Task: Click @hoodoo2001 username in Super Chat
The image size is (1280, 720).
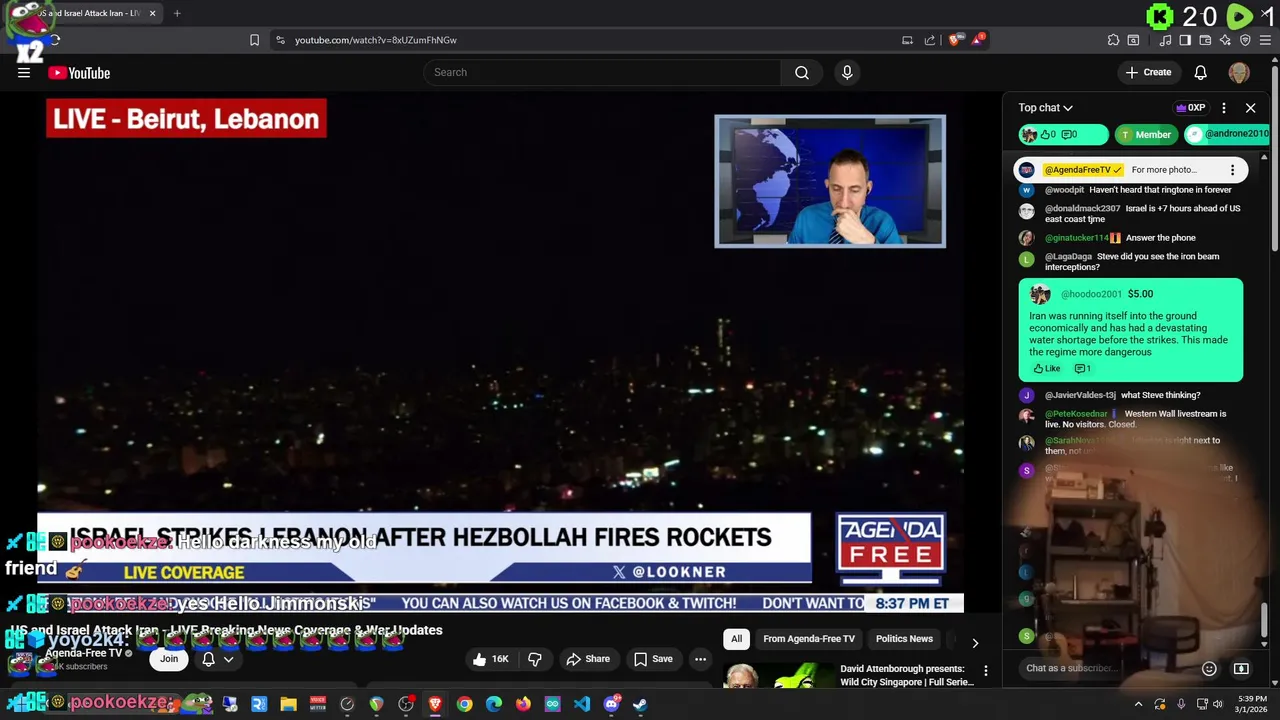Action: 1091,294
